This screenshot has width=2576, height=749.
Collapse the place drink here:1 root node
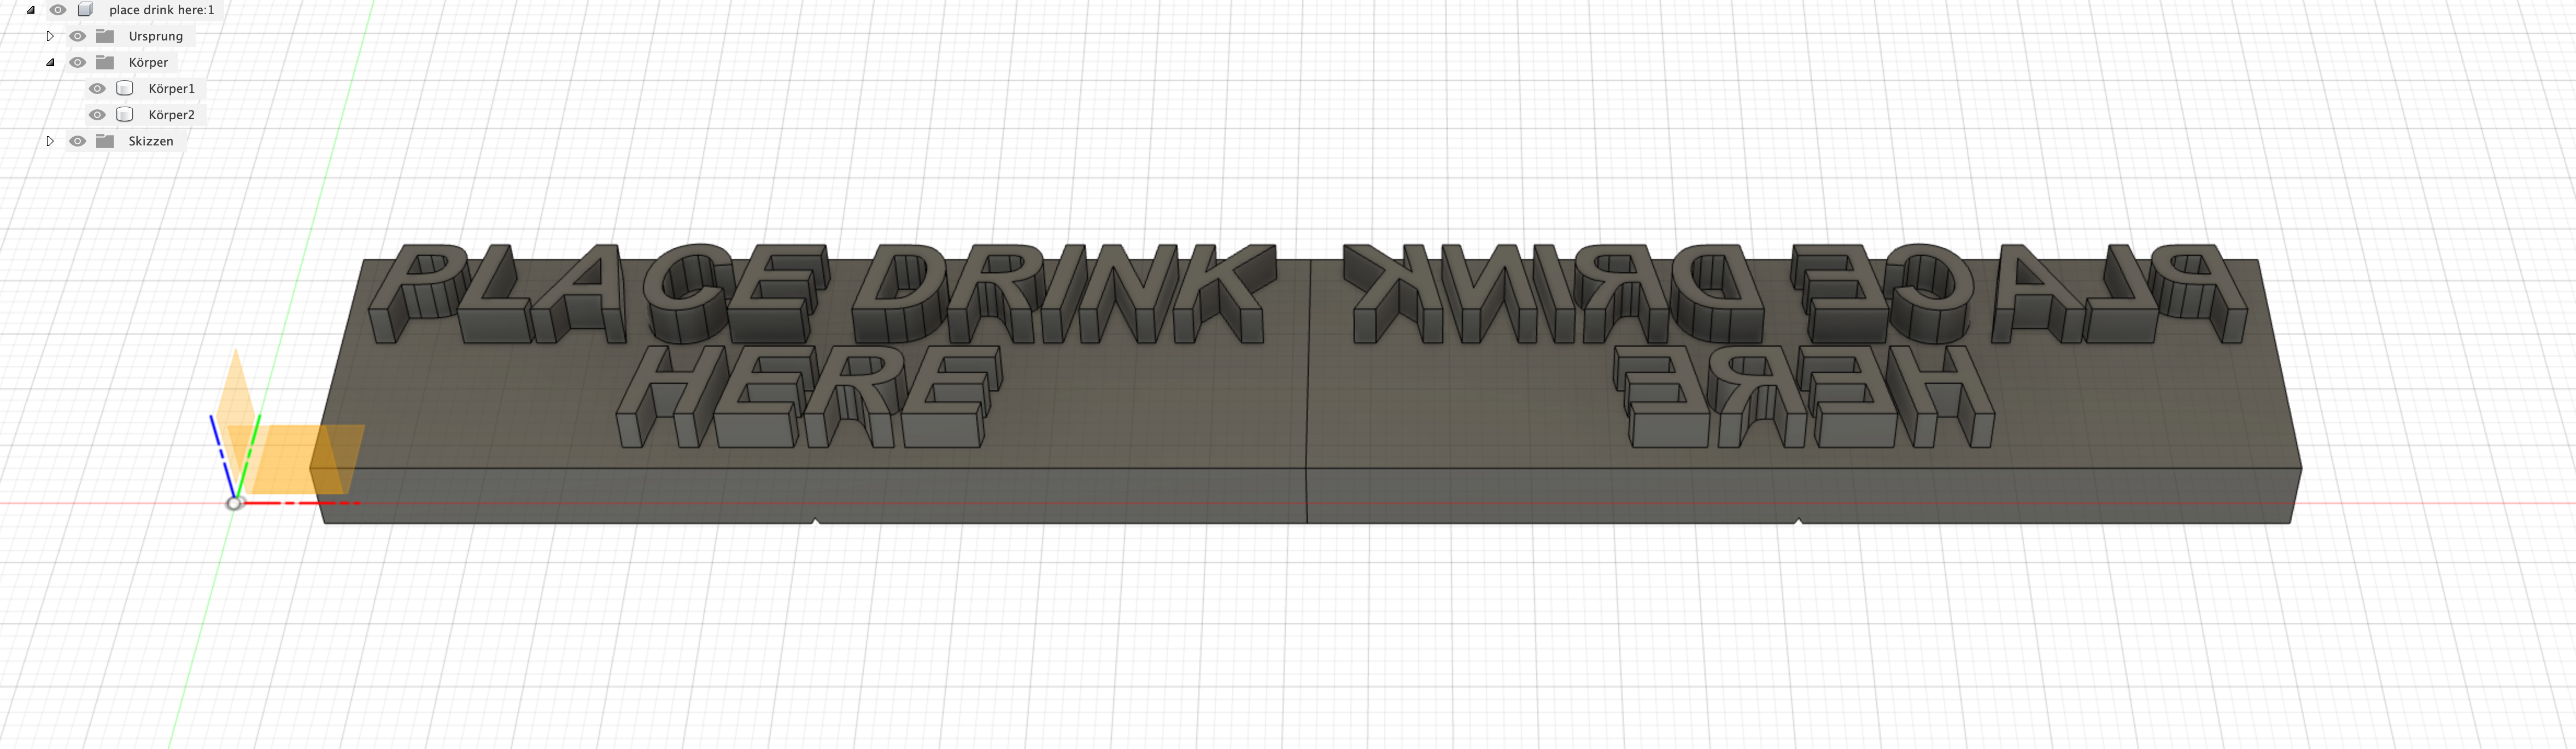(x=31, y=10)
